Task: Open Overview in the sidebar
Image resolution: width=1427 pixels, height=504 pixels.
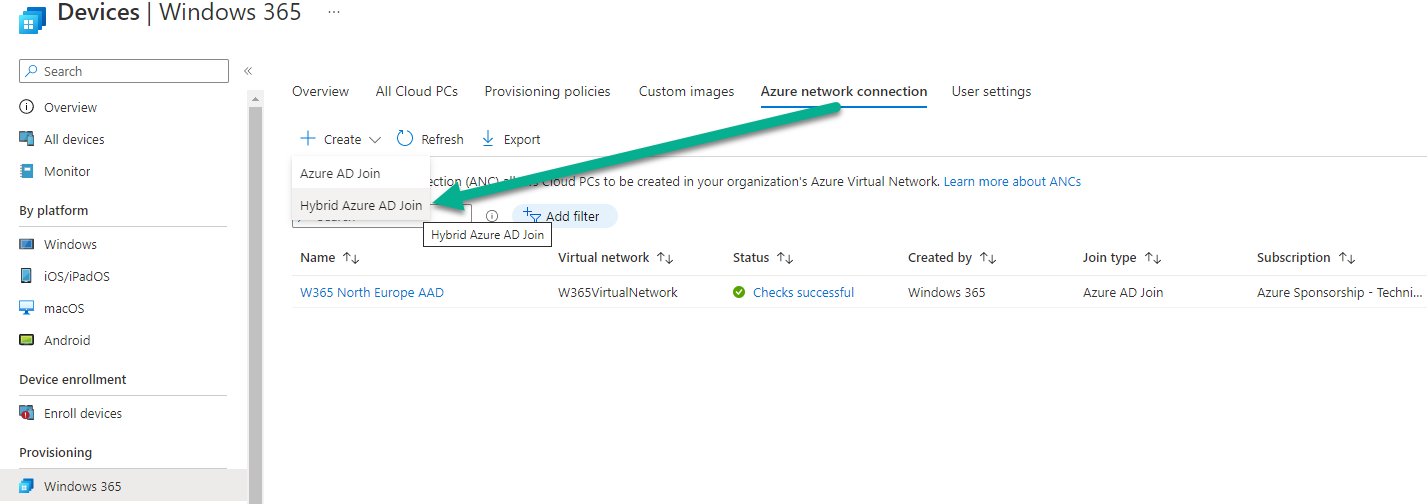Action: pos(70,107)
